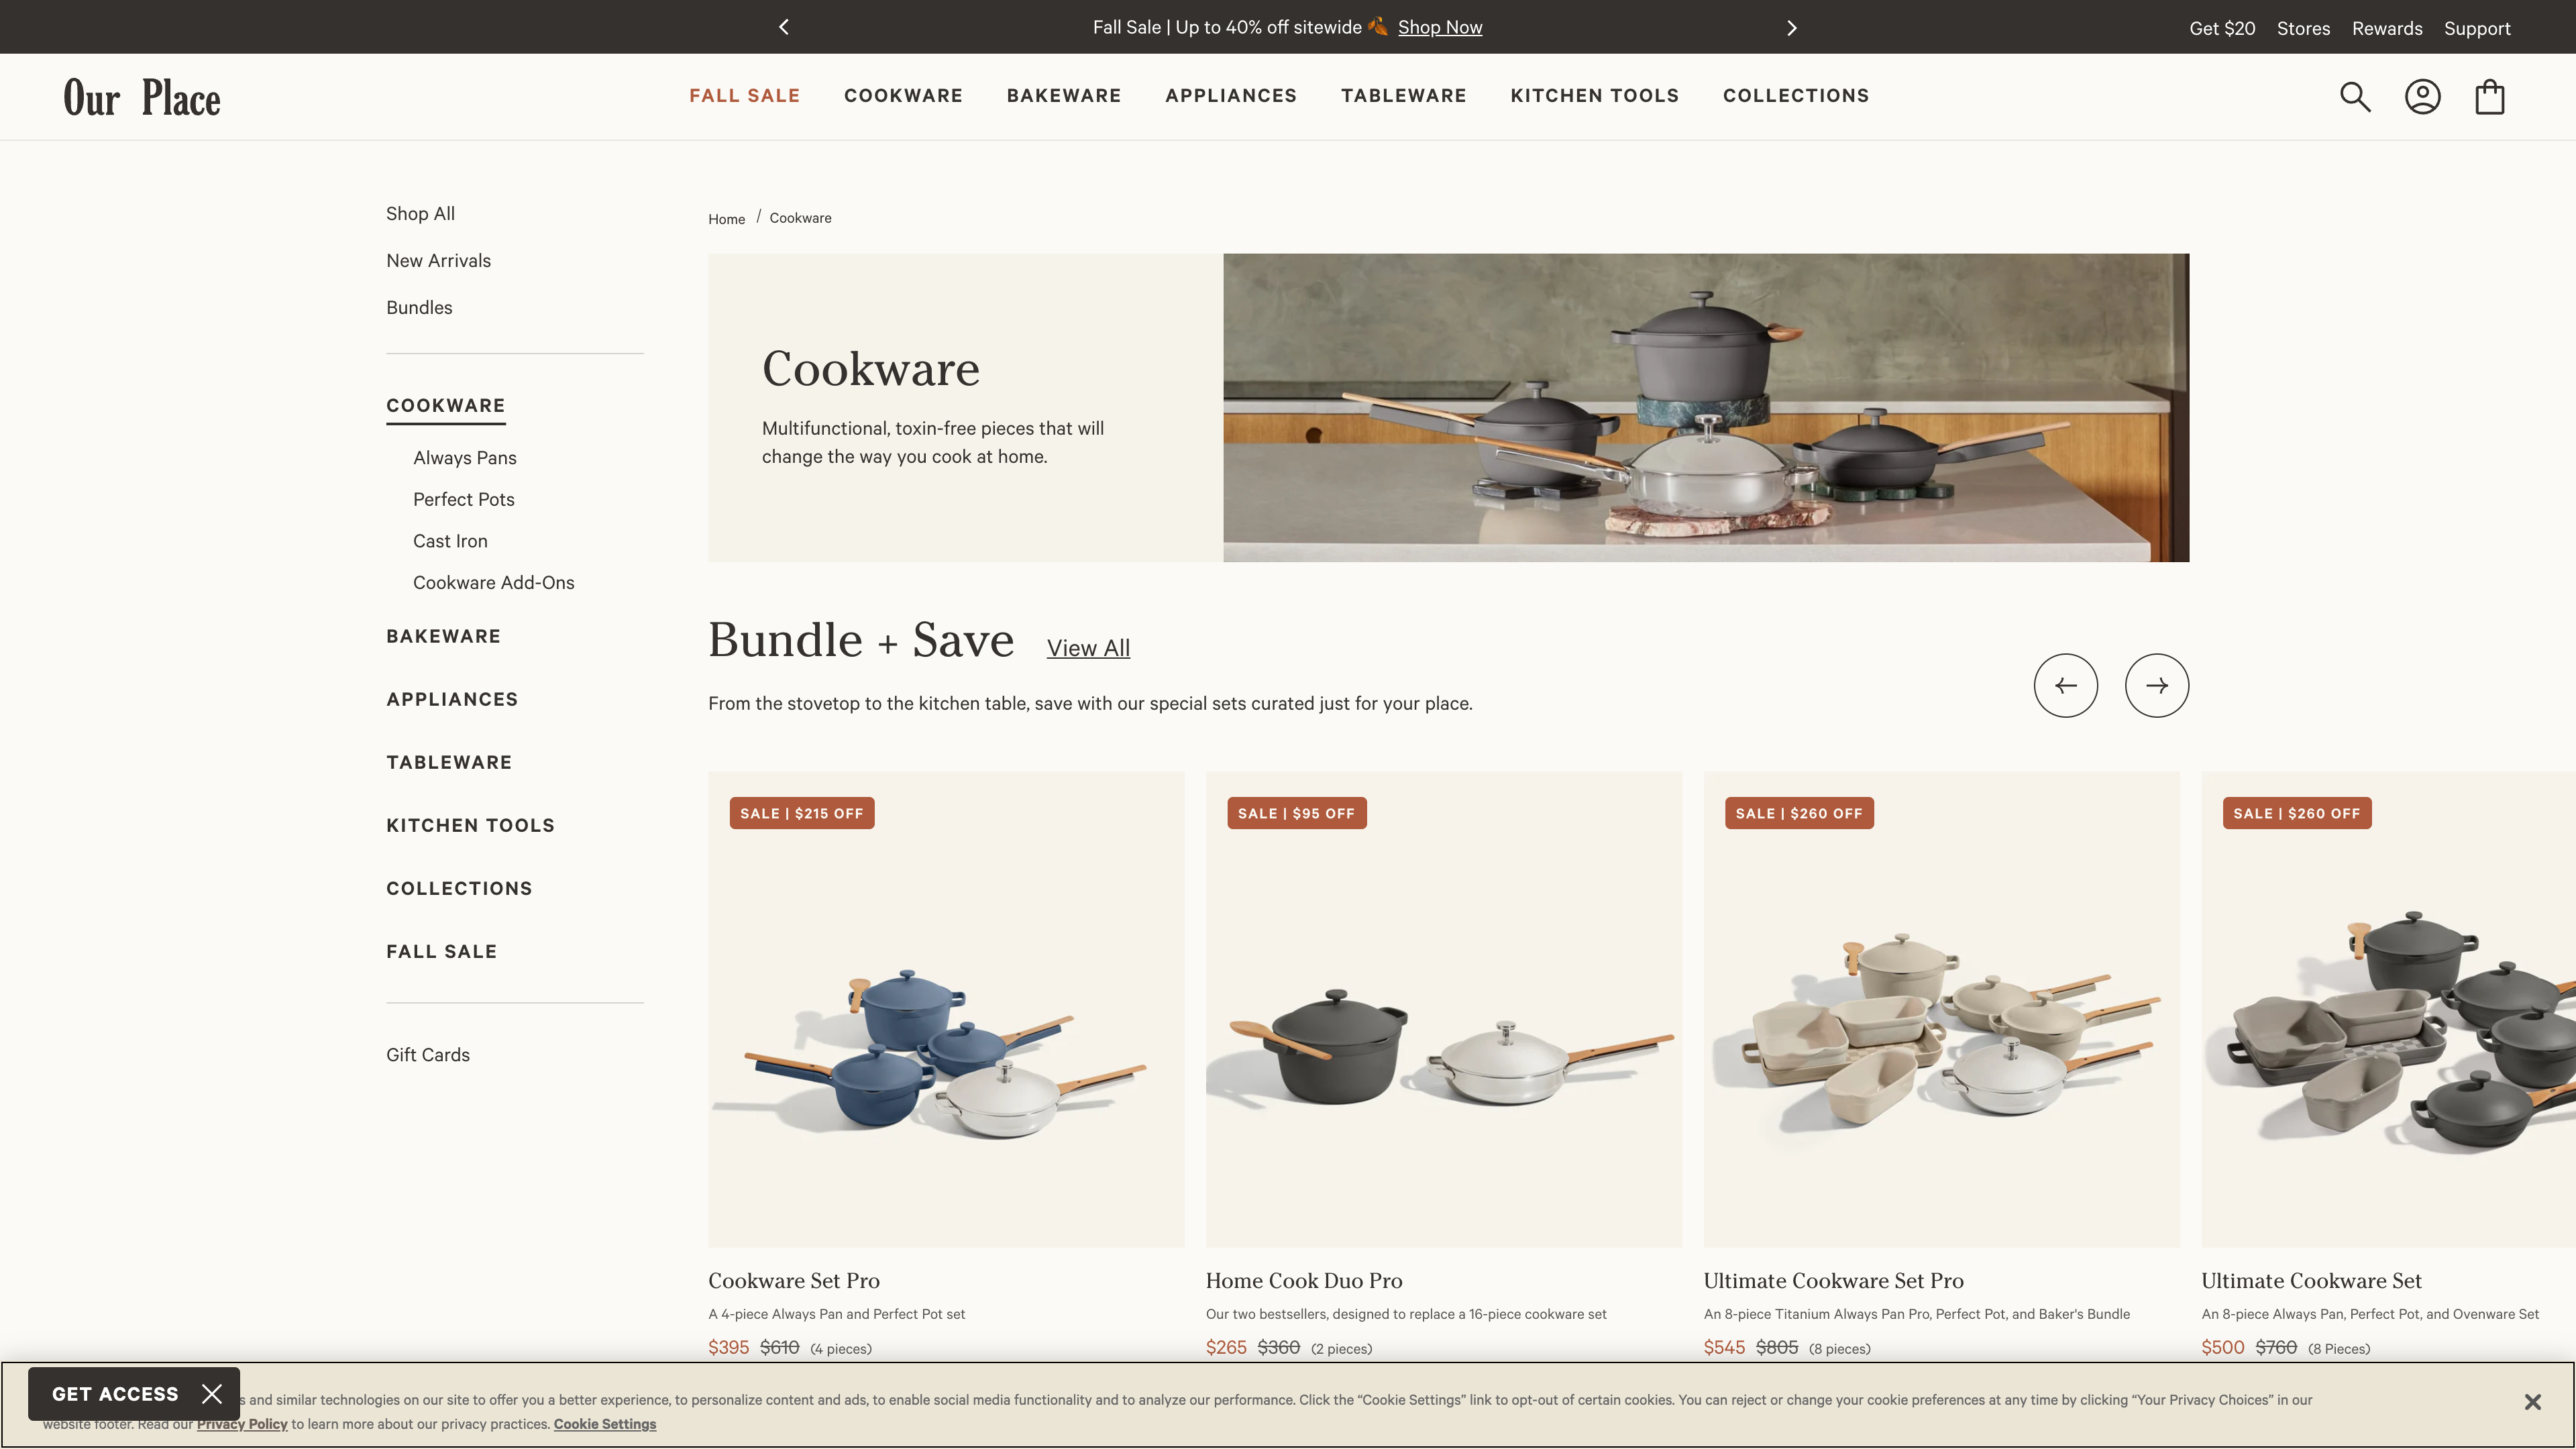Expand the Appliances sidebar category
Screen dimensions: 2576x1449
[452, 699]
